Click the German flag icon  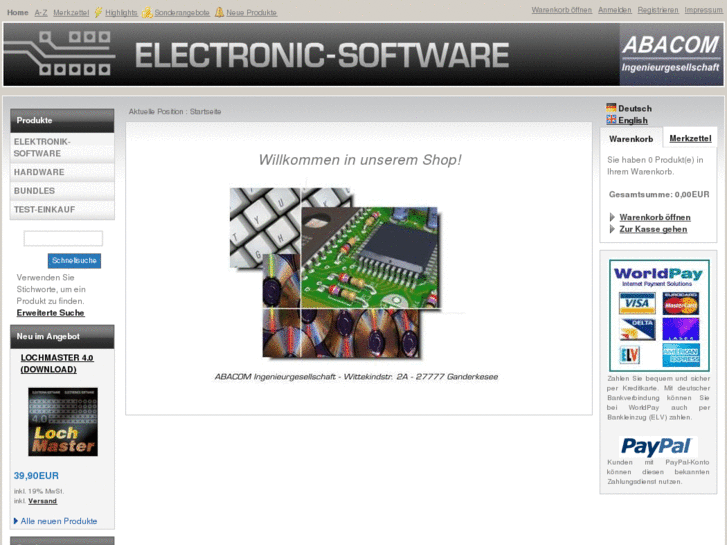tap(611, 108)
